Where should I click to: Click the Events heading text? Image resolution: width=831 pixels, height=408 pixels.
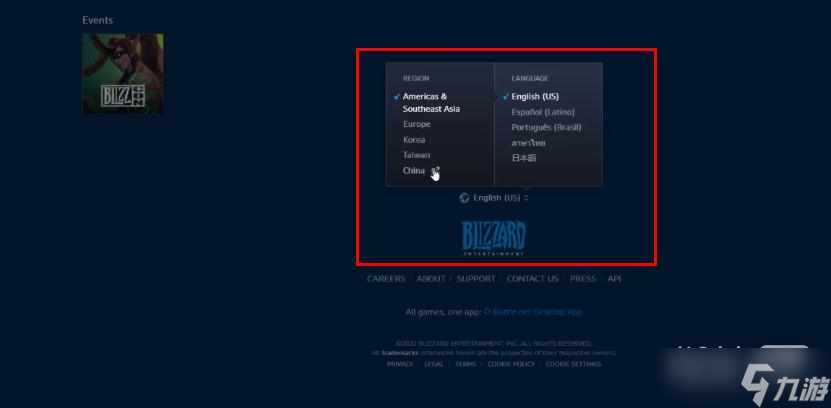pos(98,20)
